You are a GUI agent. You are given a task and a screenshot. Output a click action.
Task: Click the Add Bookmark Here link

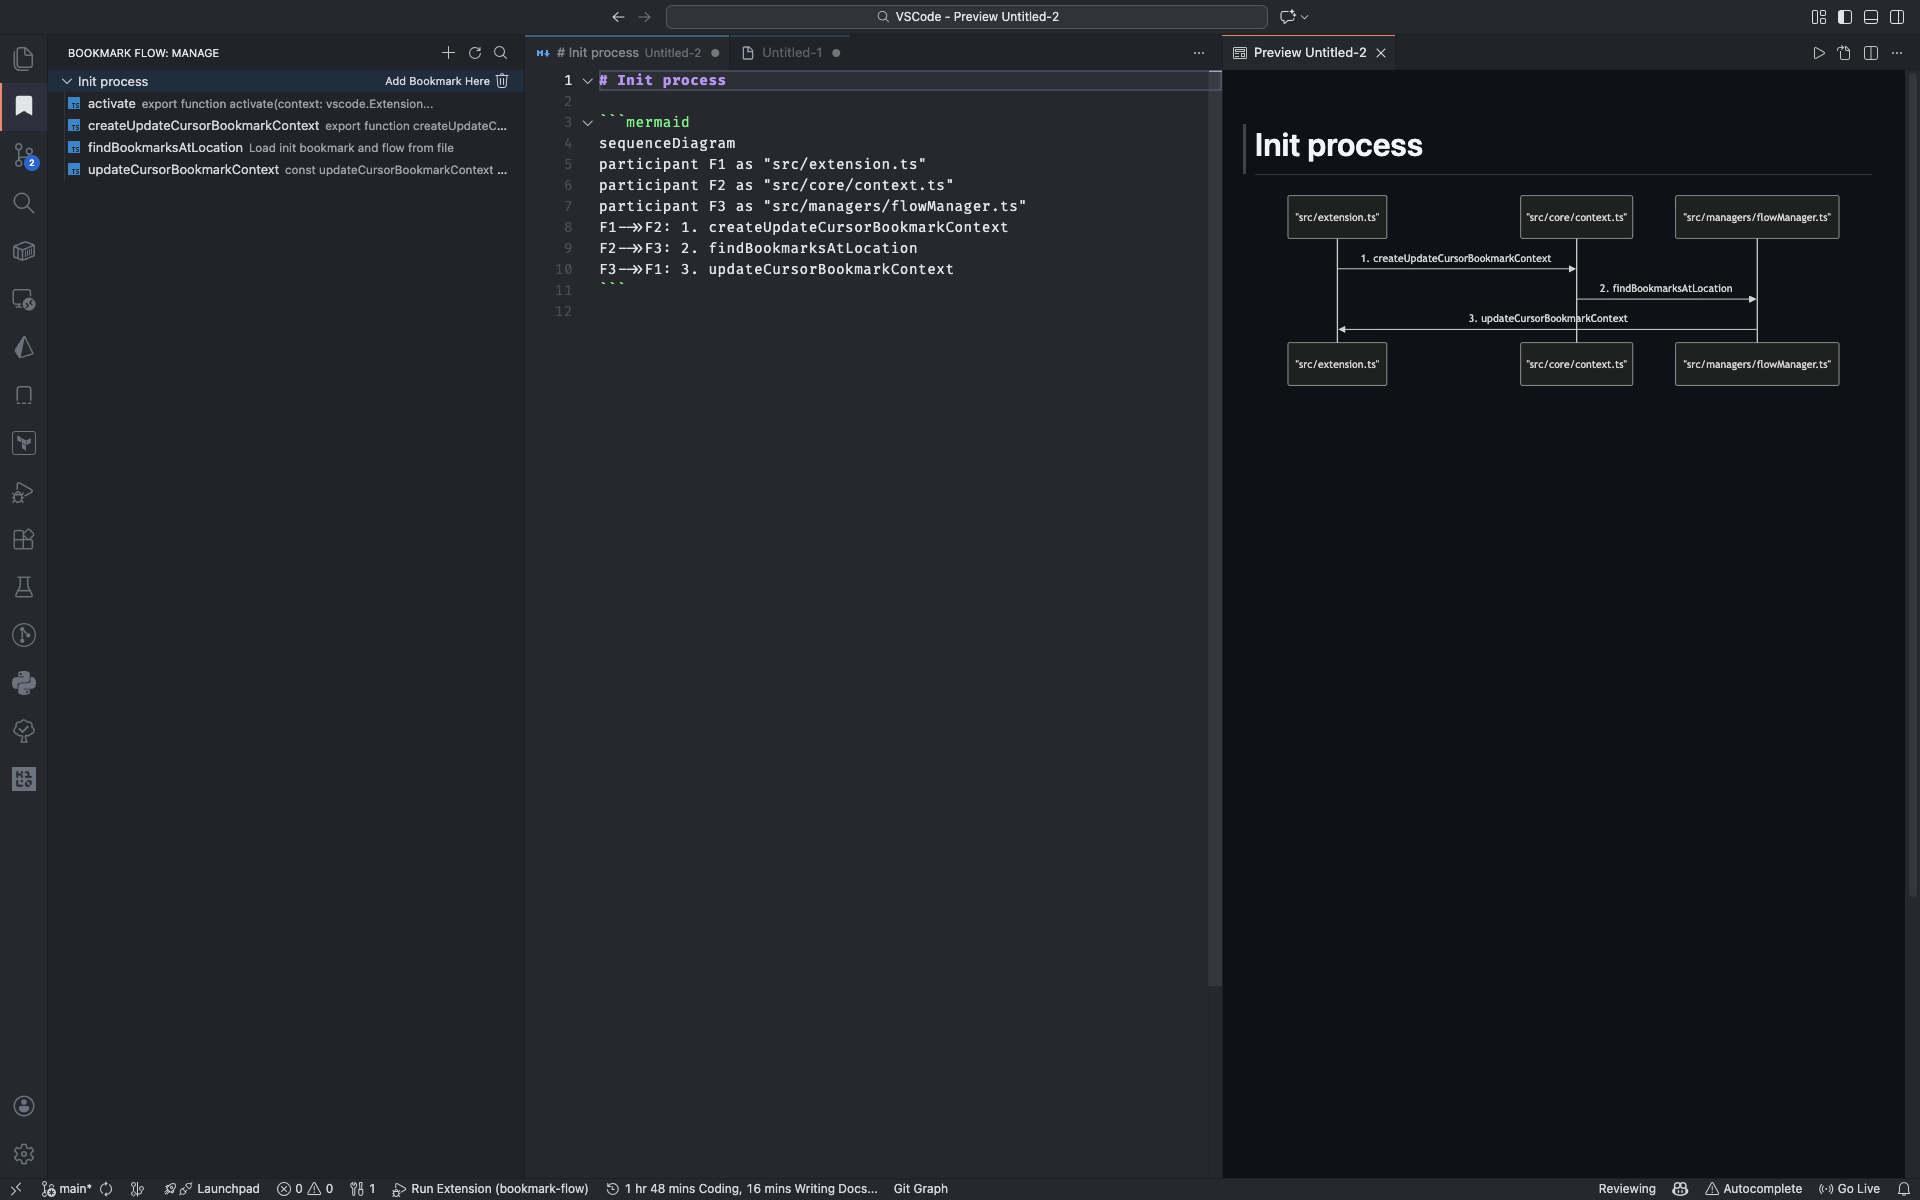point(436,81)
